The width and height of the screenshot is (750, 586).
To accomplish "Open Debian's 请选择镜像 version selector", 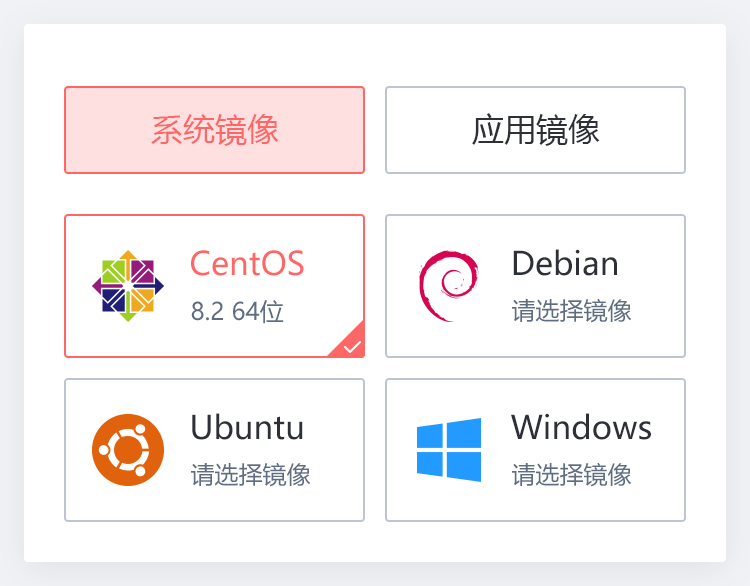I will pos(572,311).
